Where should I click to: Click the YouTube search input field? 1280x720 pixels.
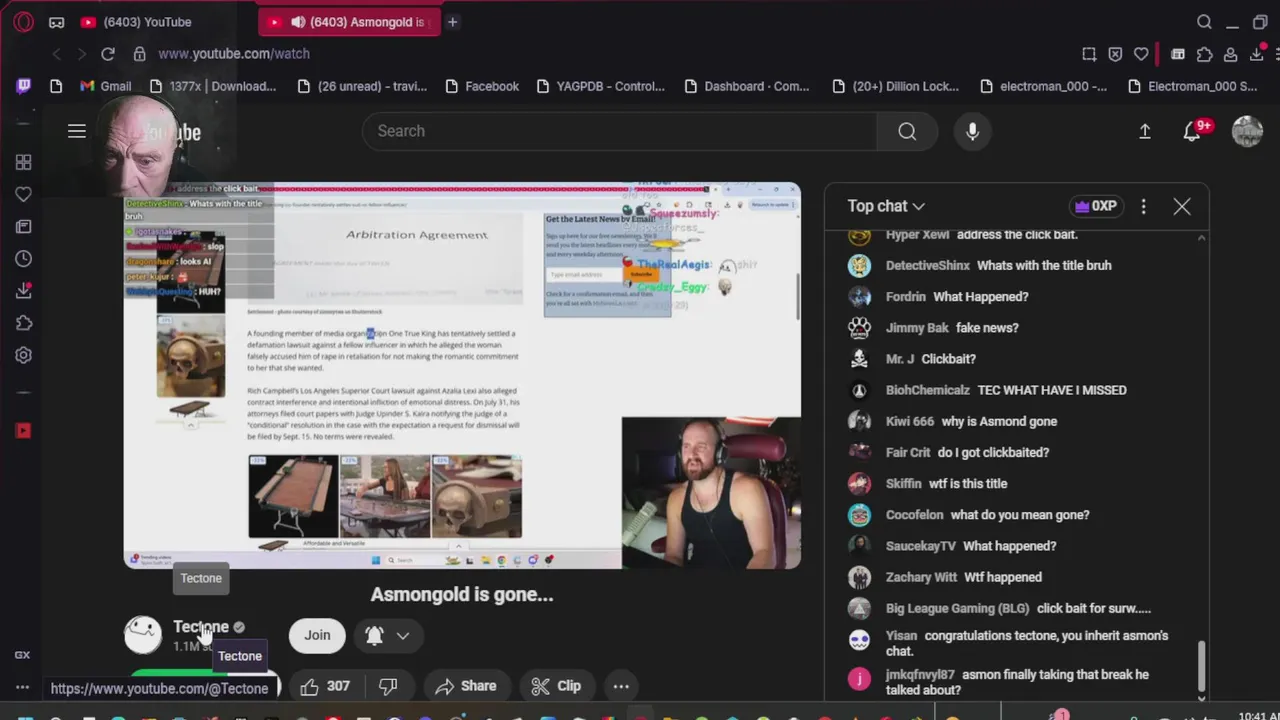tap(620, 131)
